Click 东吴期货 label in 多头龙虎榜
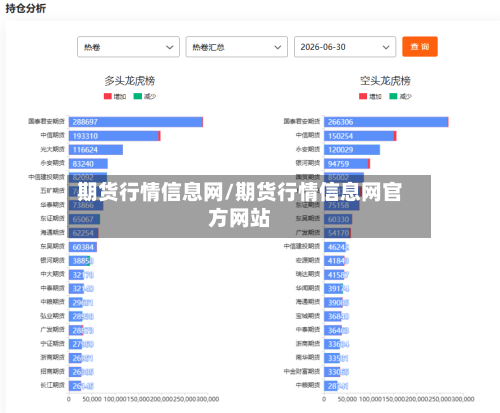500x413 pixels. 52,246
